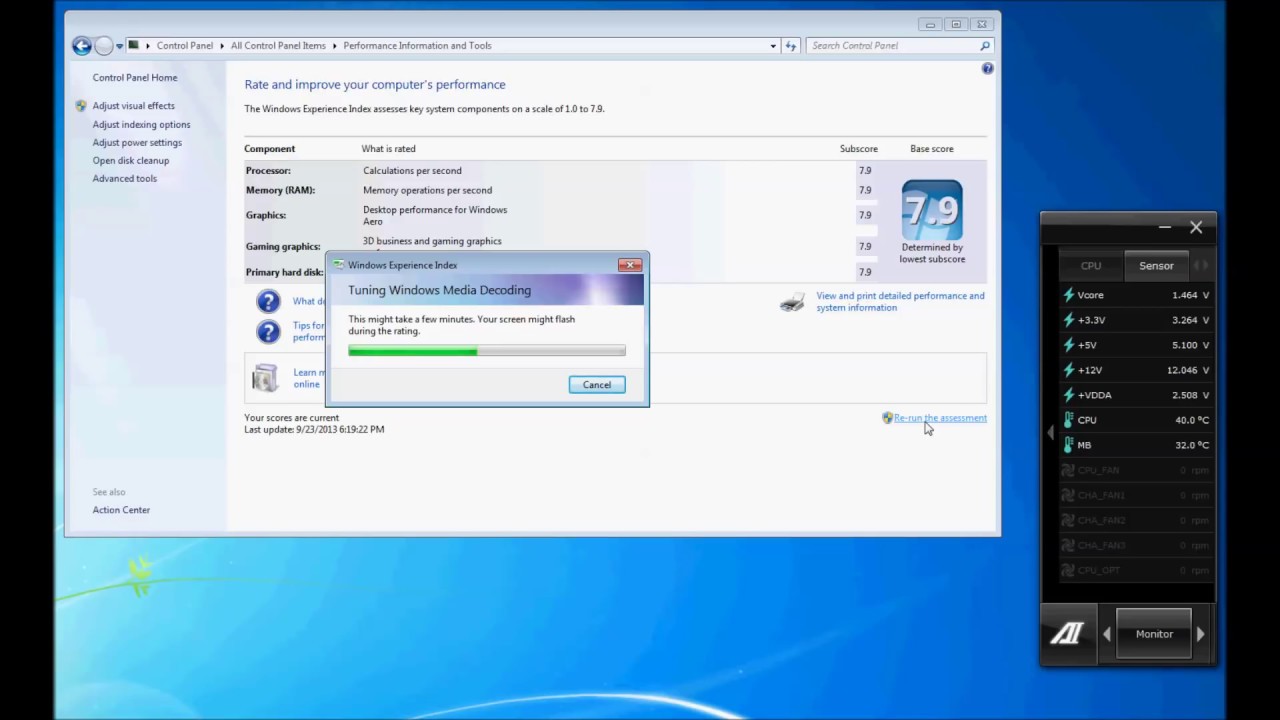Click the software box icon near Learn more
Image resolution: width=1280 pixels, height=720 pixels.
(x=265, y=378)
